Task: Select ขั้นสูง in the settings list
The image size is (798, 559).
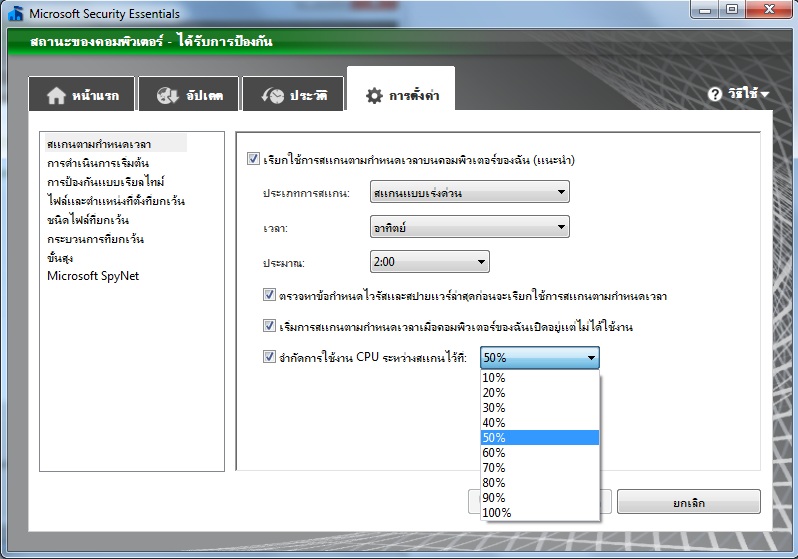Action: pos(60,258)
